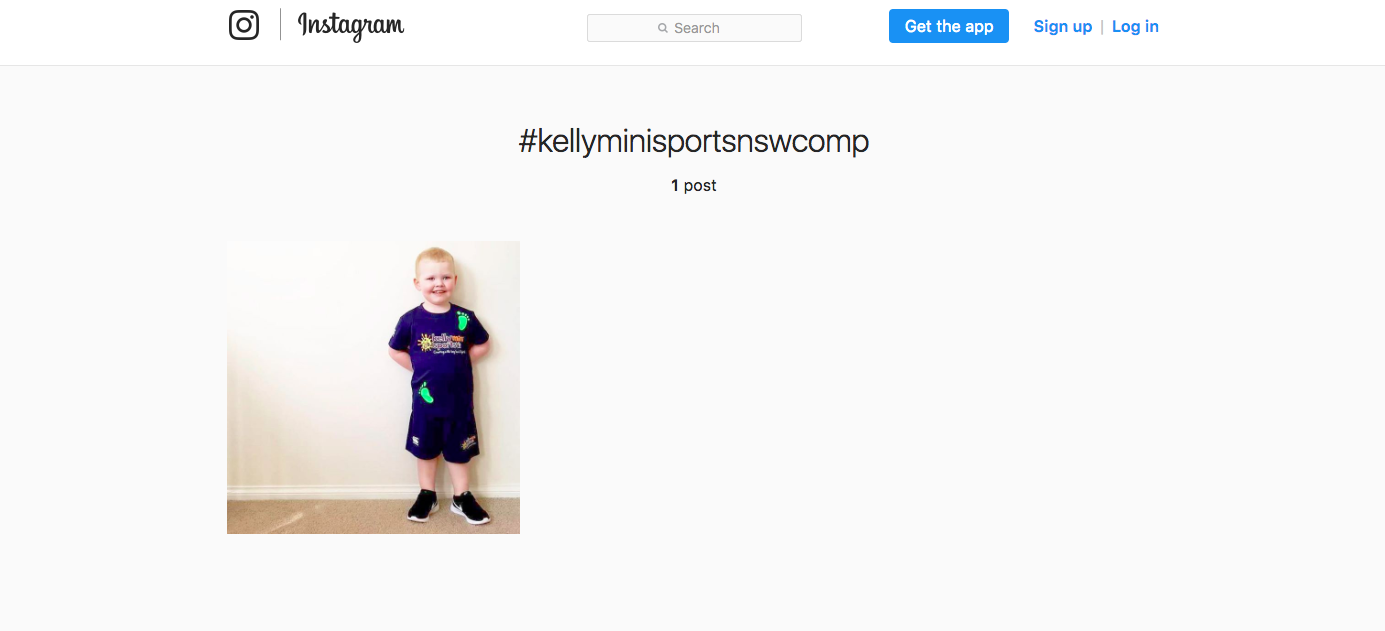
Task: Focus the Search input field
Action: point(694,28)
